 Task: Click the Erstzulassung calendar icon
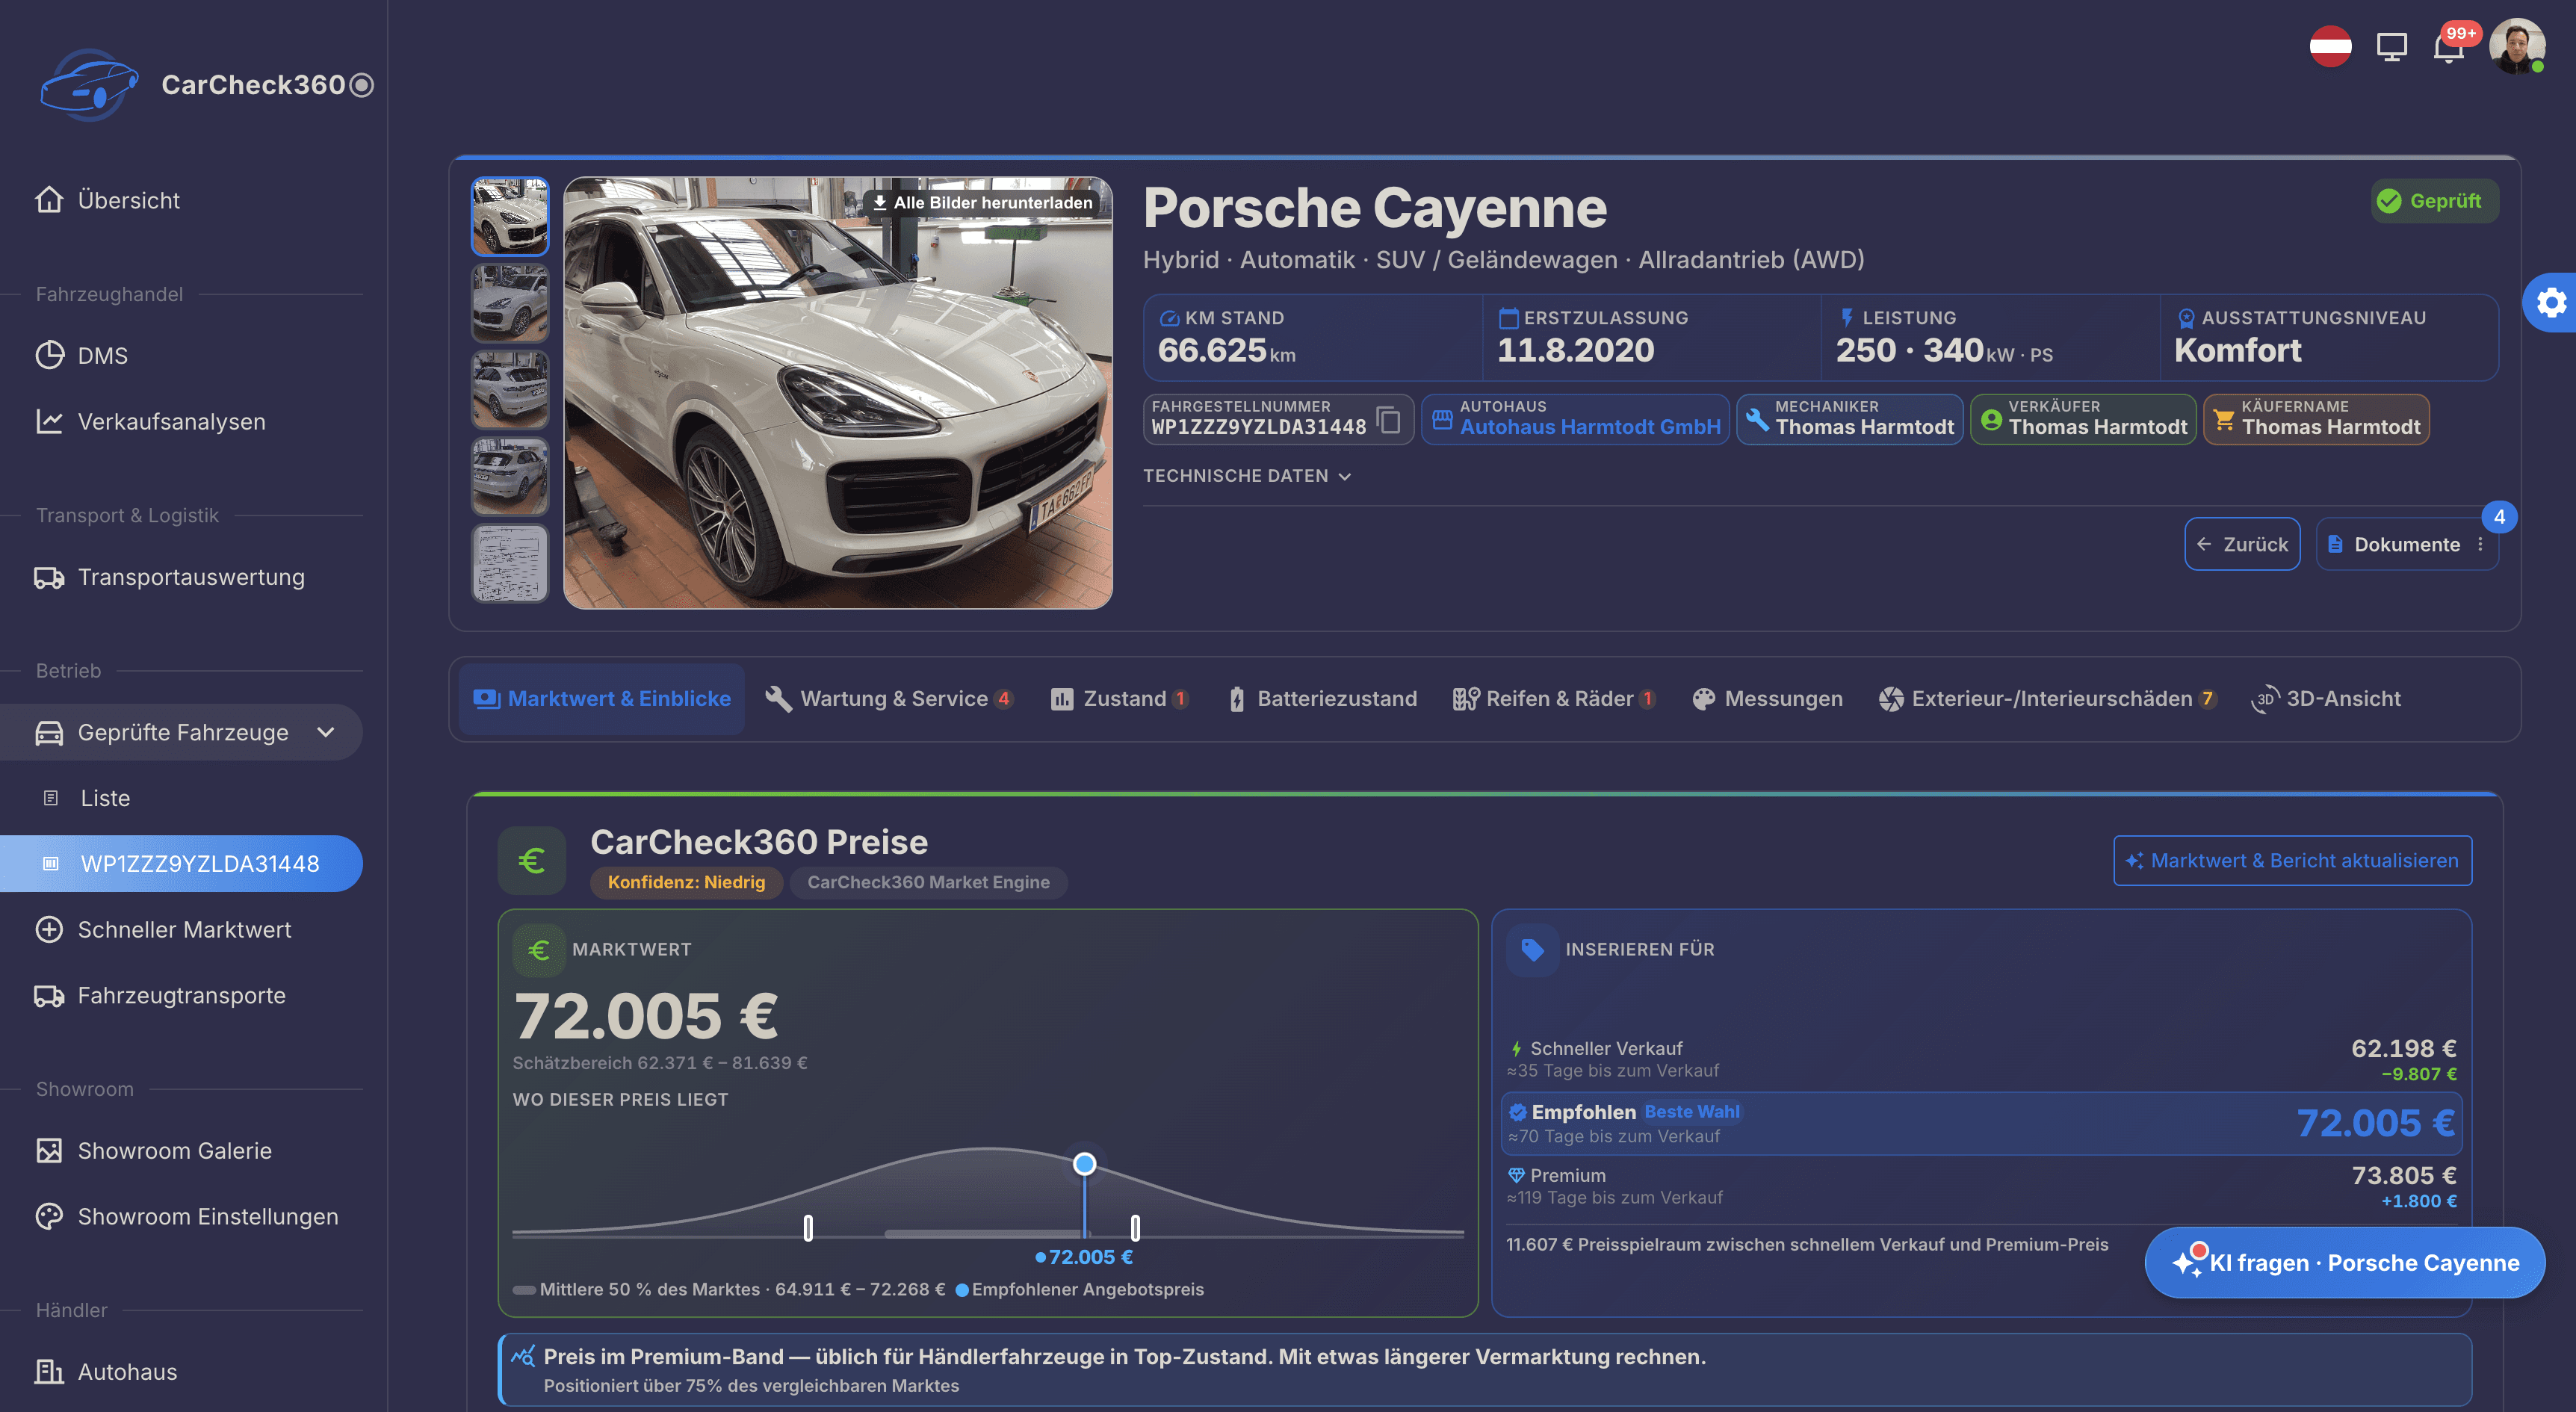[x=1508, y=318]
